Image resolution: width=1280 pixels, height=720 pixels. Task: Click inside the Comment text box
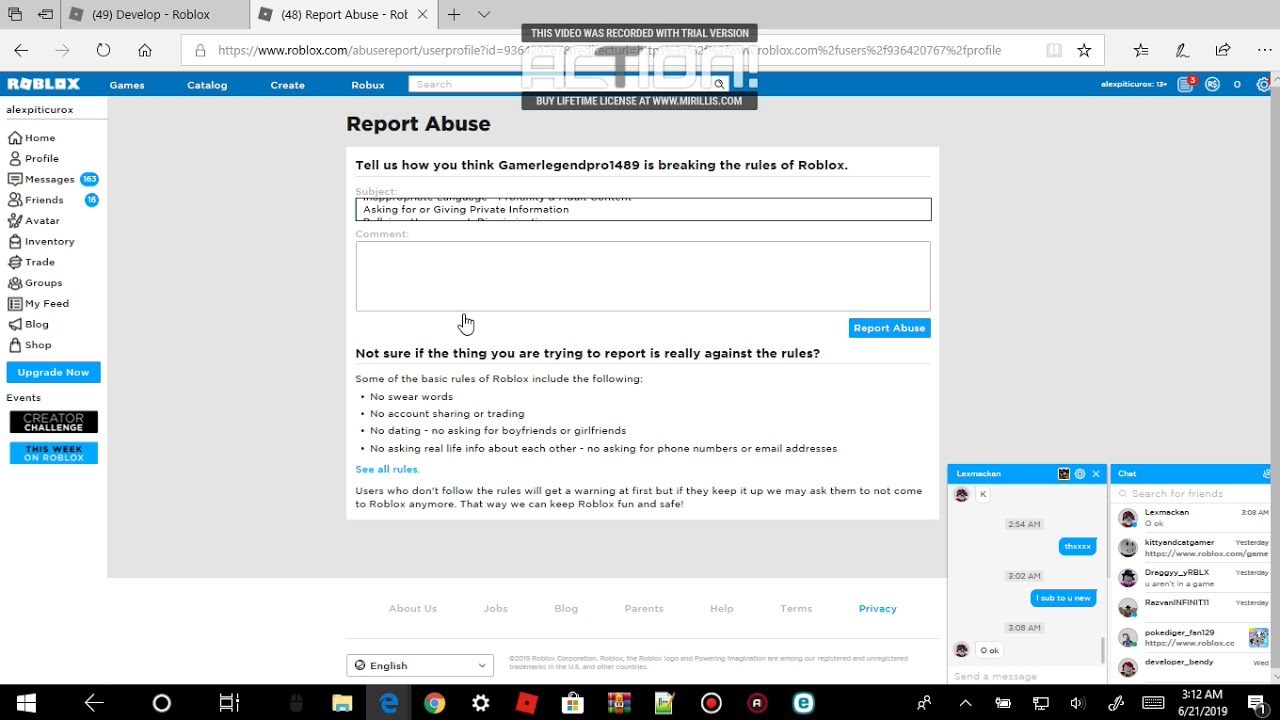643,276
